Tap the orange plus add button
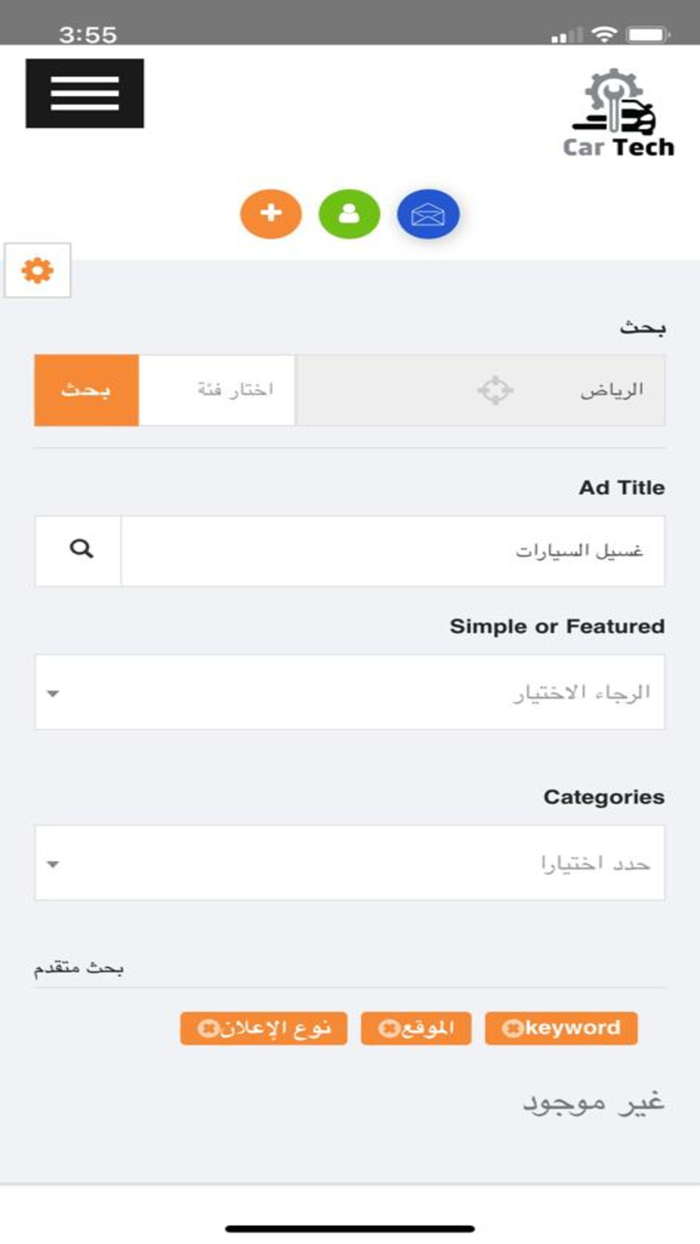The height and width of the screenshot is (1244, 700). (x=270, y=213)
